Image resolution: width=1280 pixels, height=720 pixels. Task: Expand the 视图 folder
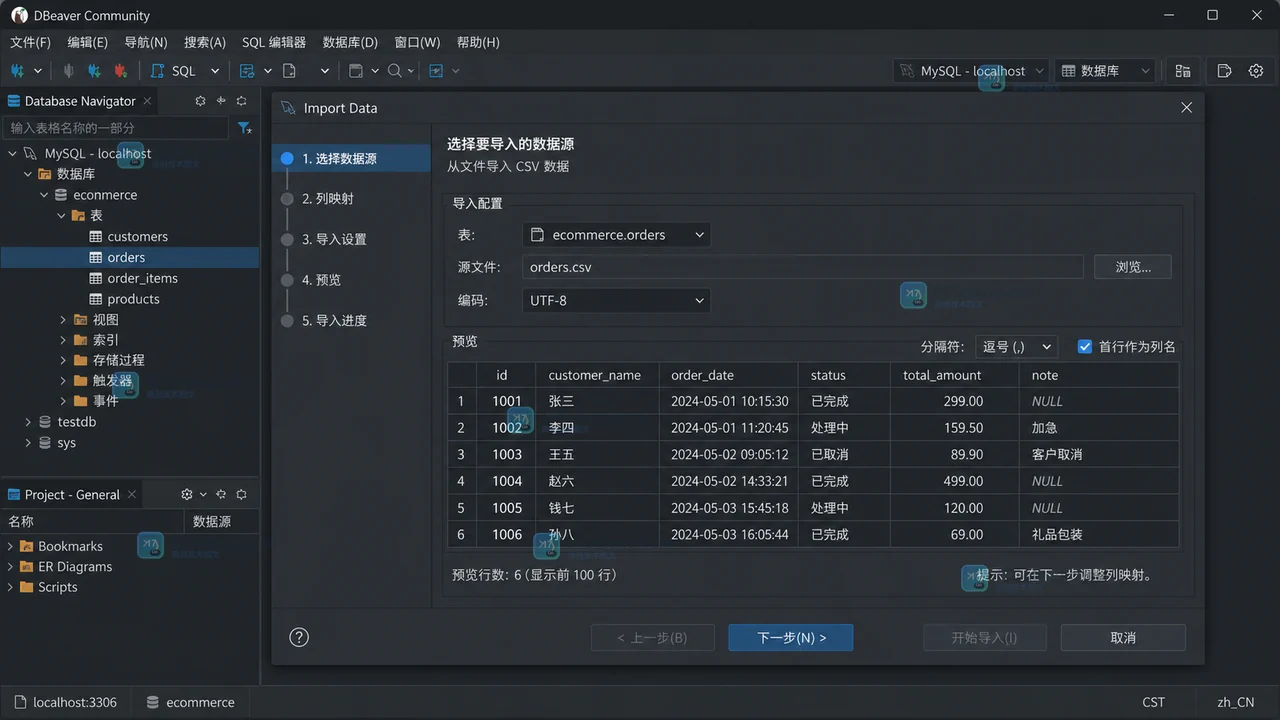[63, 320]
